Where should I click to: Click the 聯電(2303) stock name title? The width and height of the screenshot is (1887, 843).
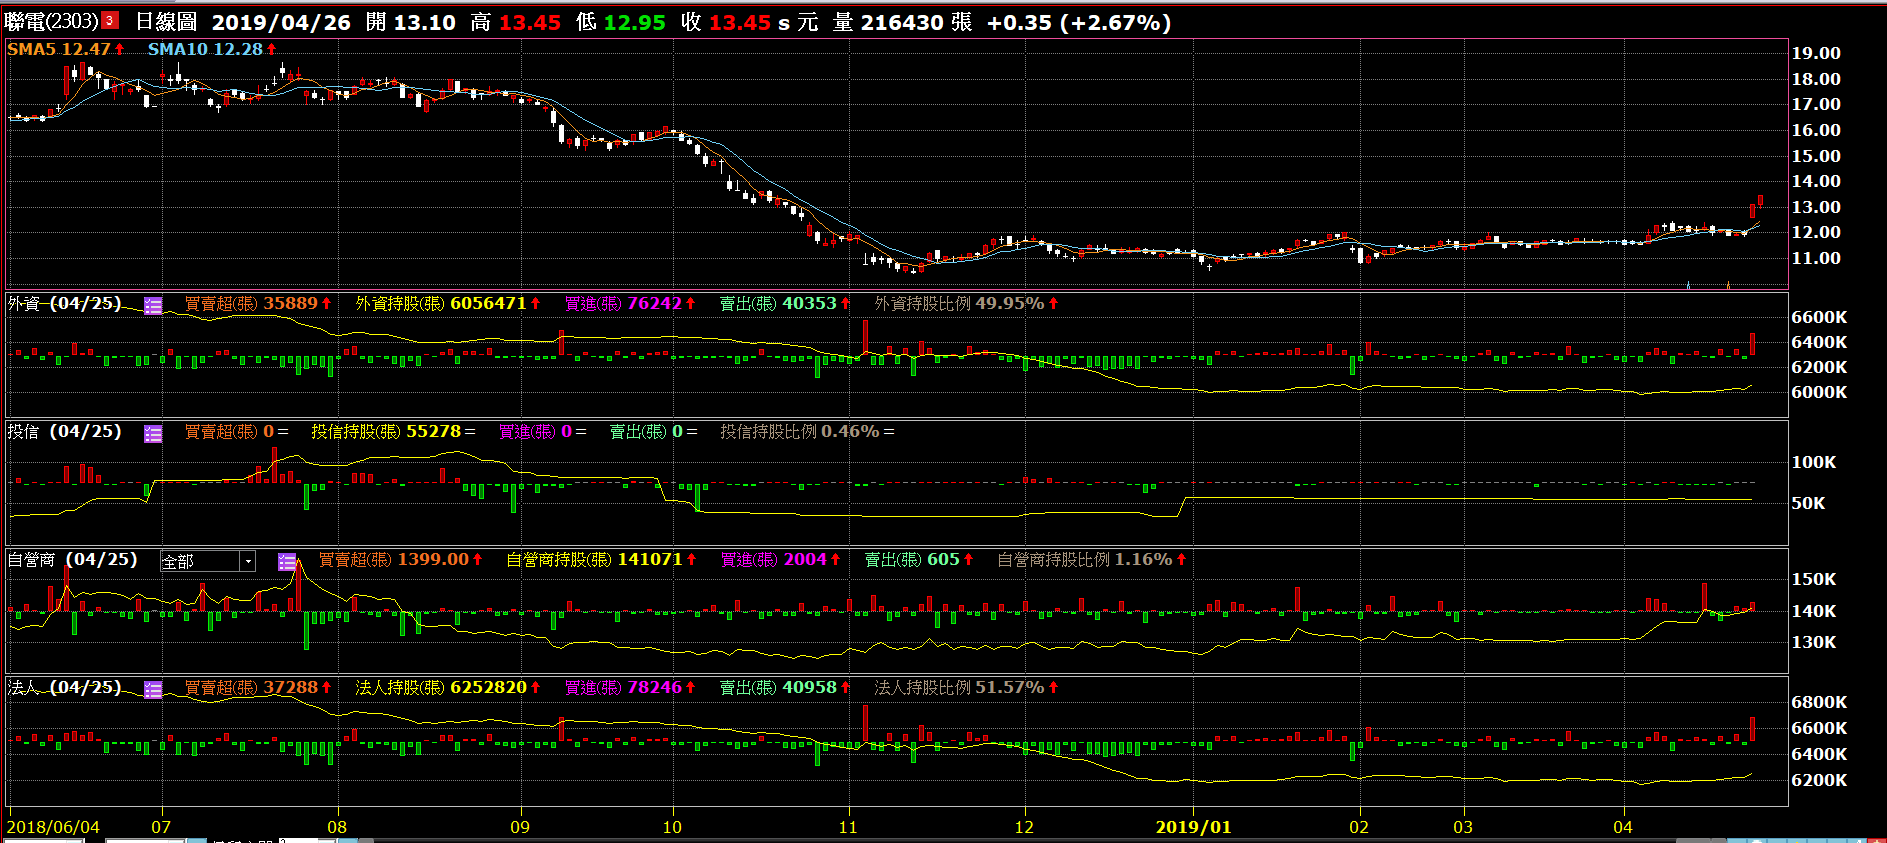51,21
